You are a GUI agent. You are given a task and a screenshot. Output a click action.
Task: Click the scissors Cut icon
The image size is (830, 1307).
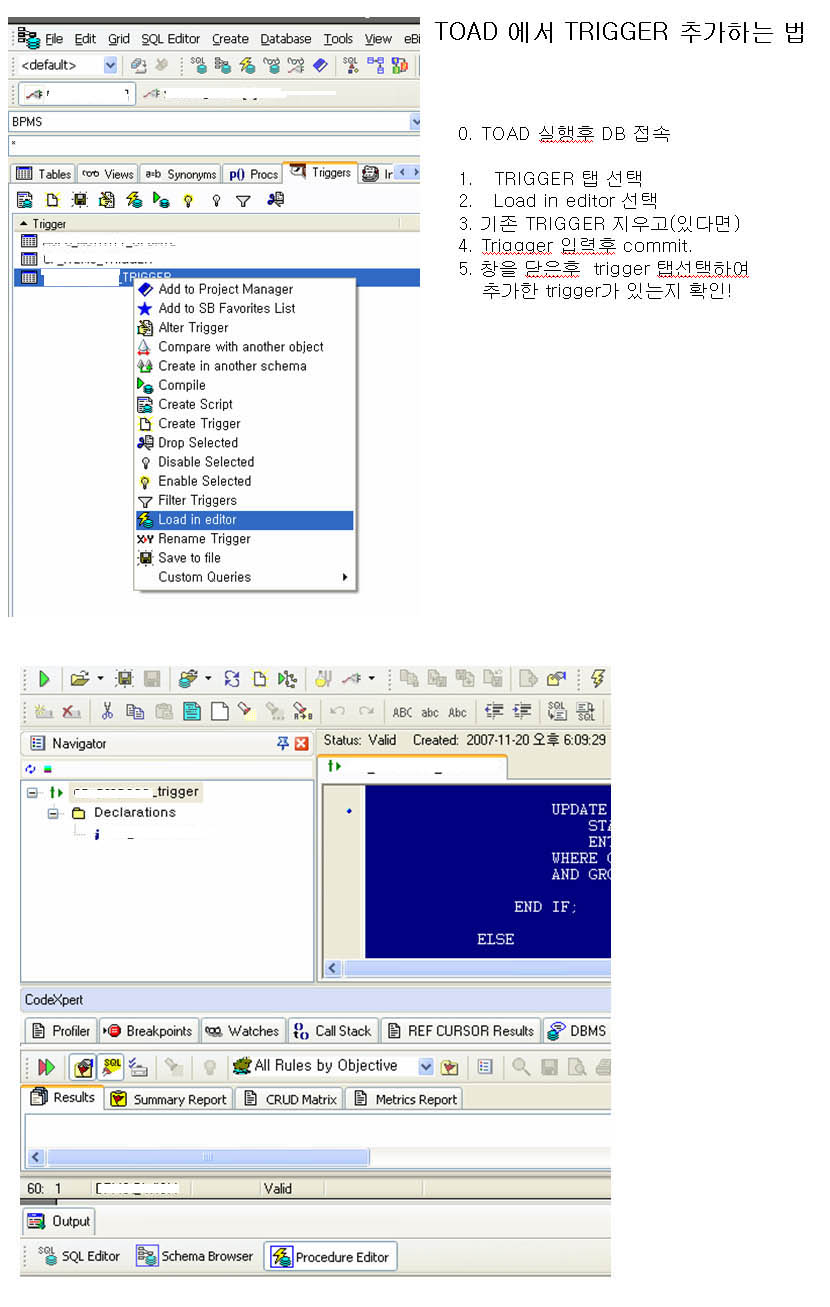point(107,712)
